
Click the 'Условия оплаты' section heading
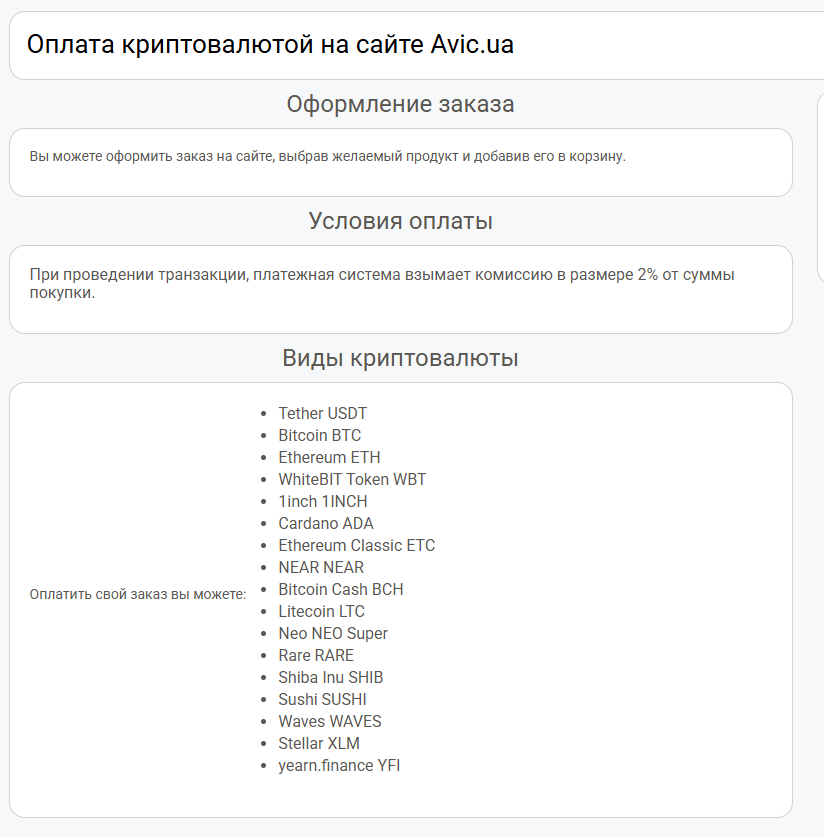tap(400, 221)
